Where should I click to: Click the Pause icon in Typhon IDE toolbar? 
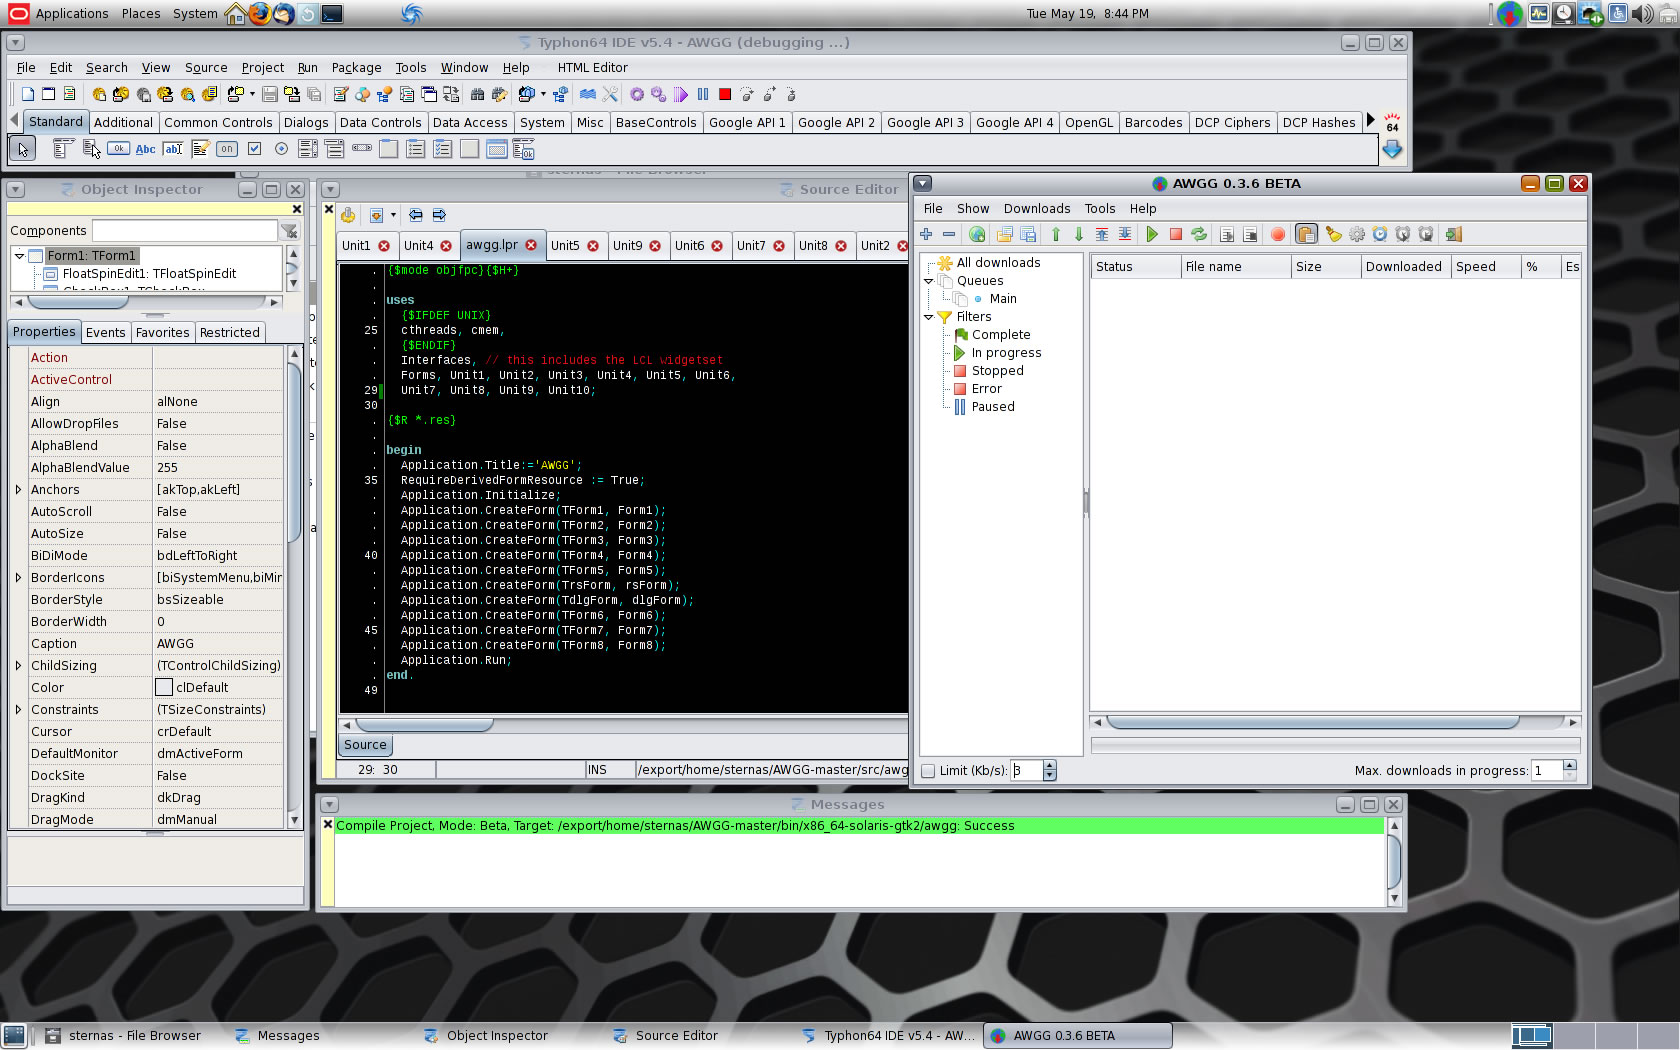coord(703,94)
